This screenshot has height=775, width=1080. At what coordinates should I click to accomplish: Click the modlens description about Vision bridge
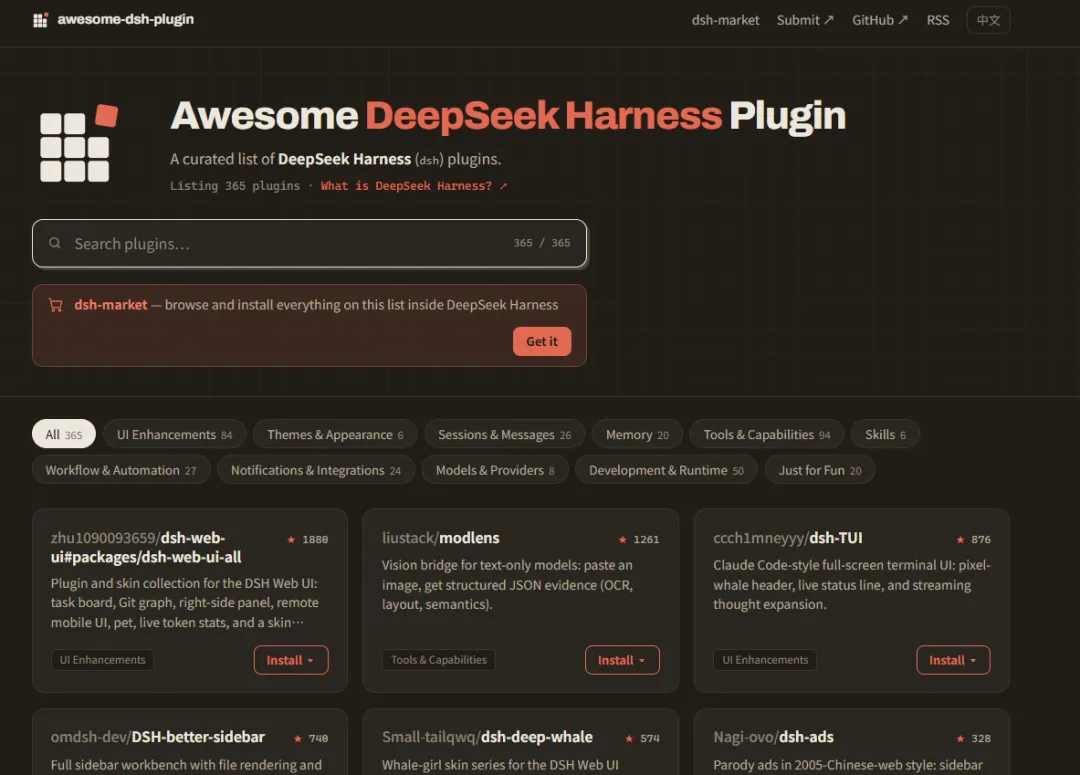coord(508,585)
